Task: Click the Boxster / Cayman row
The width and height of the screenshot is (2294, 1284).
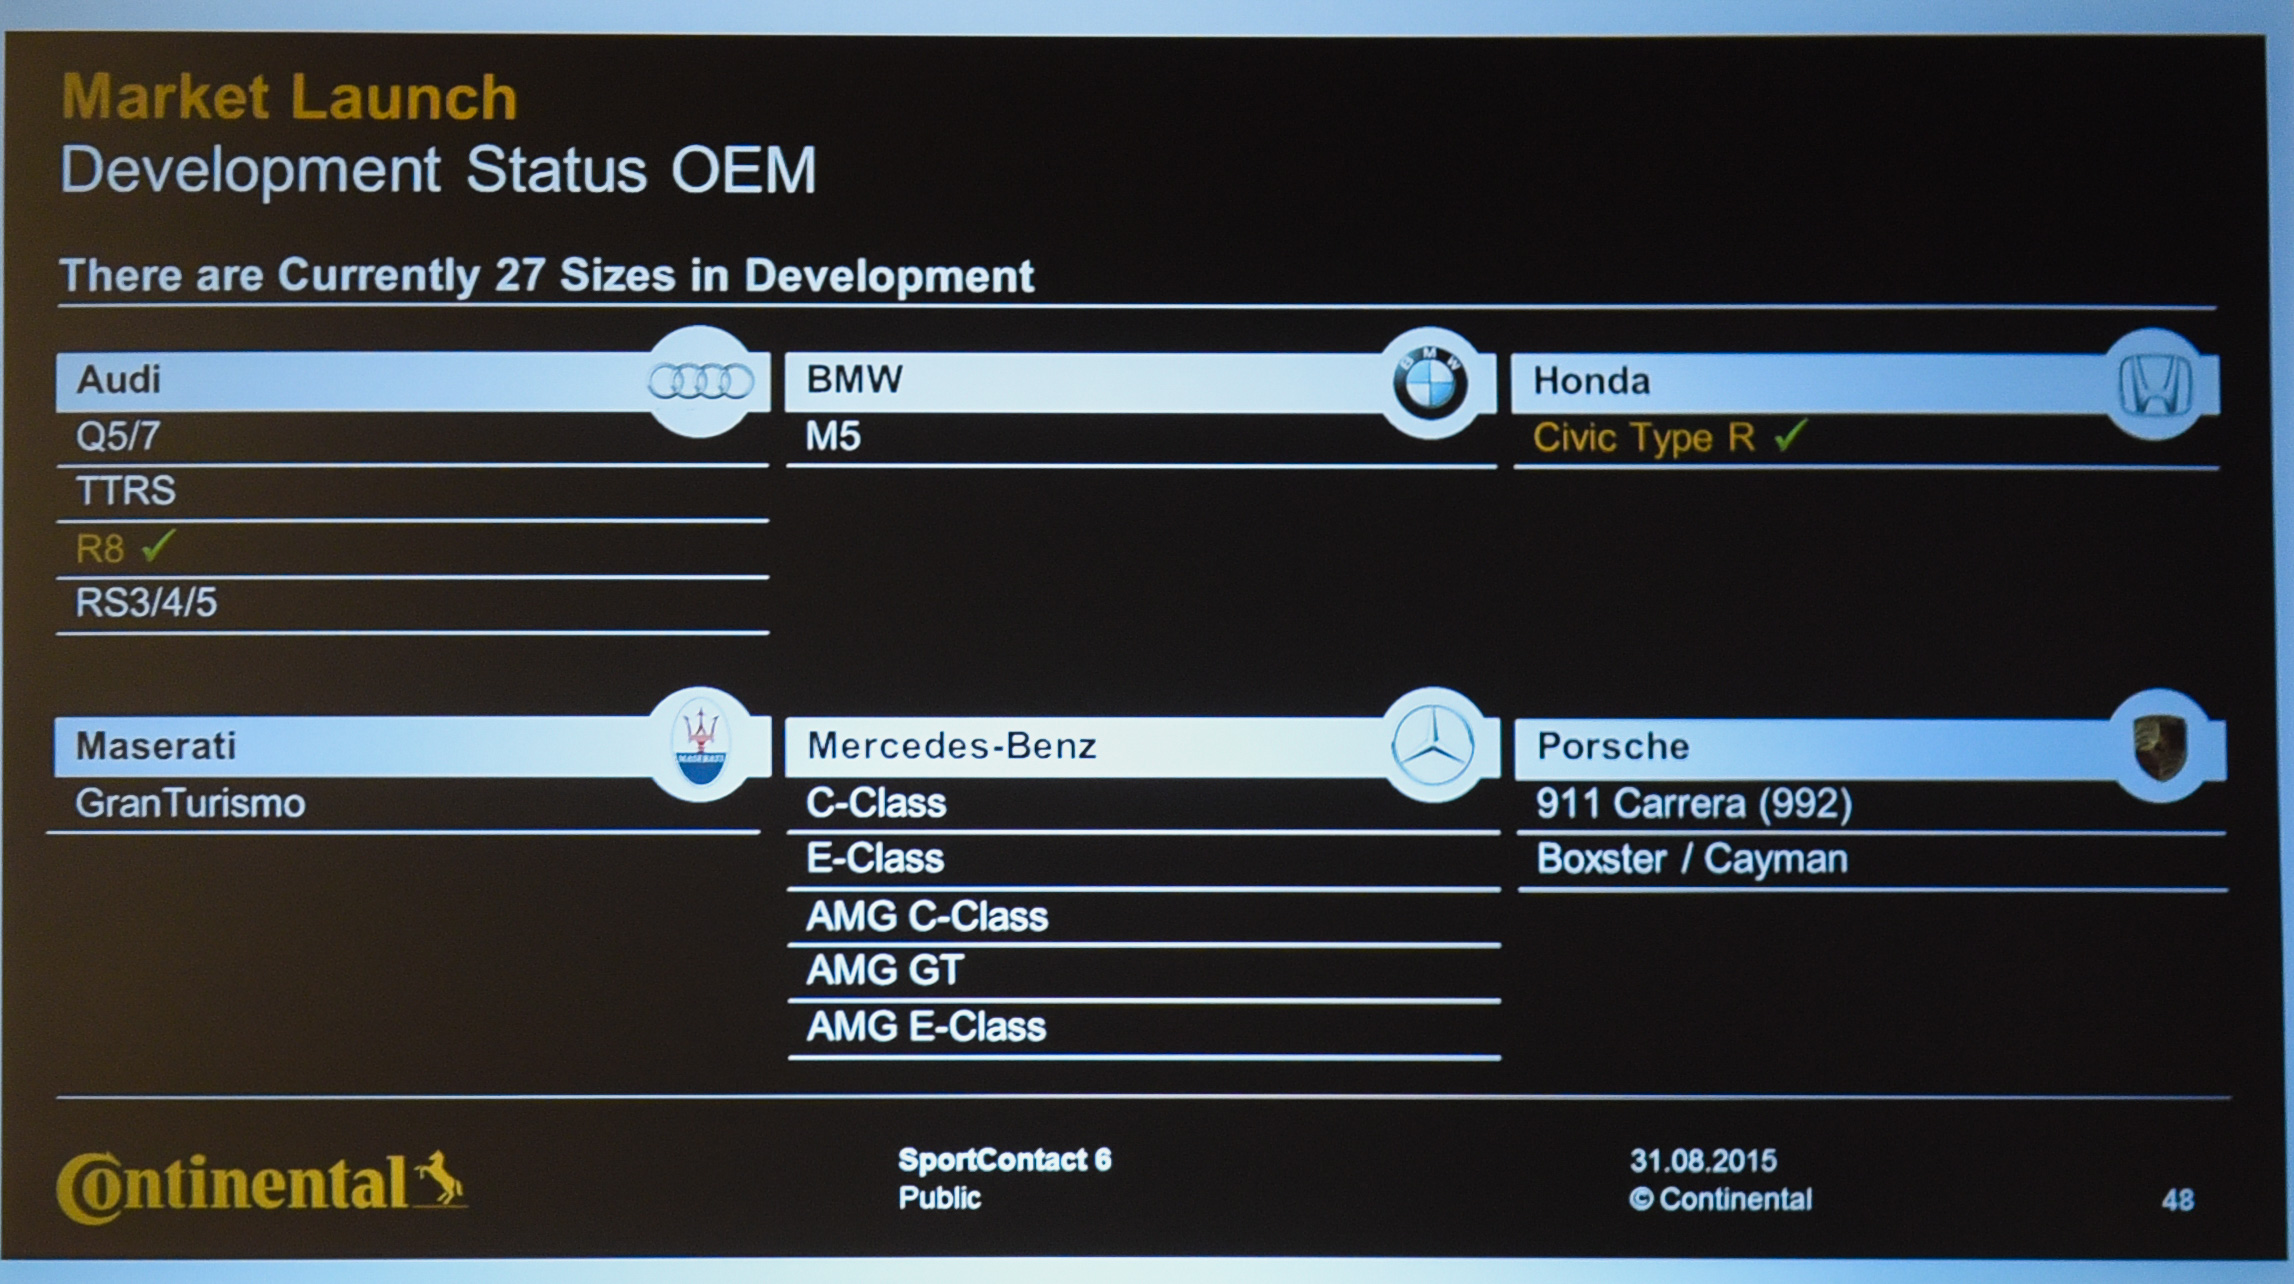Action: (x=1872, y=860)
